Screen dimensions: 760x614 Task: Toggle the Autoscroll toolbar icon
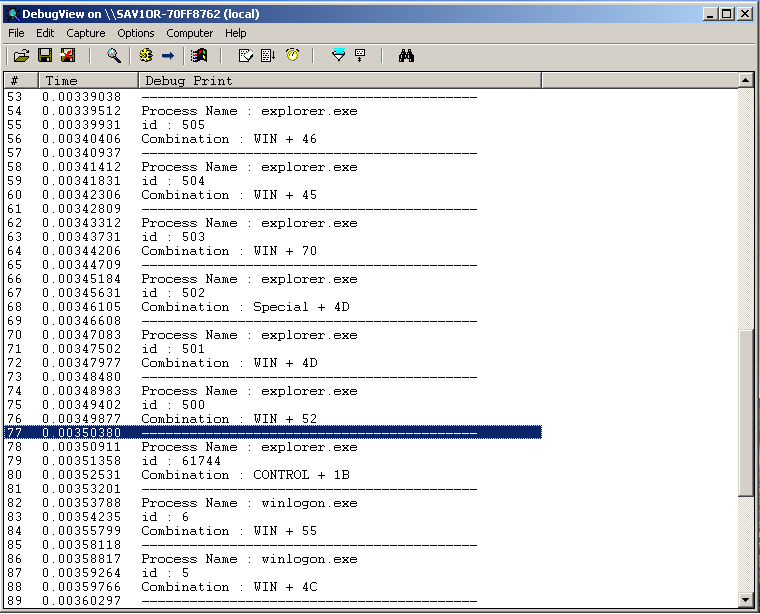click(268, 56)
